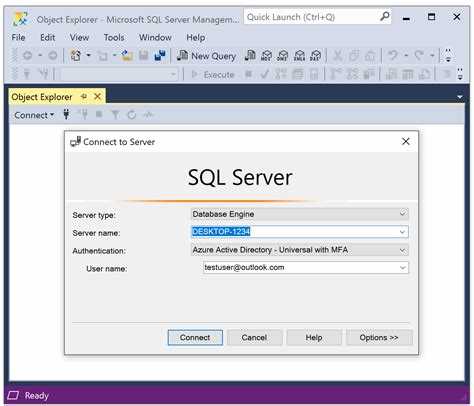Click the Open File folder icon
The width and height of the screenshot is (474, 406).
[127, 55]
